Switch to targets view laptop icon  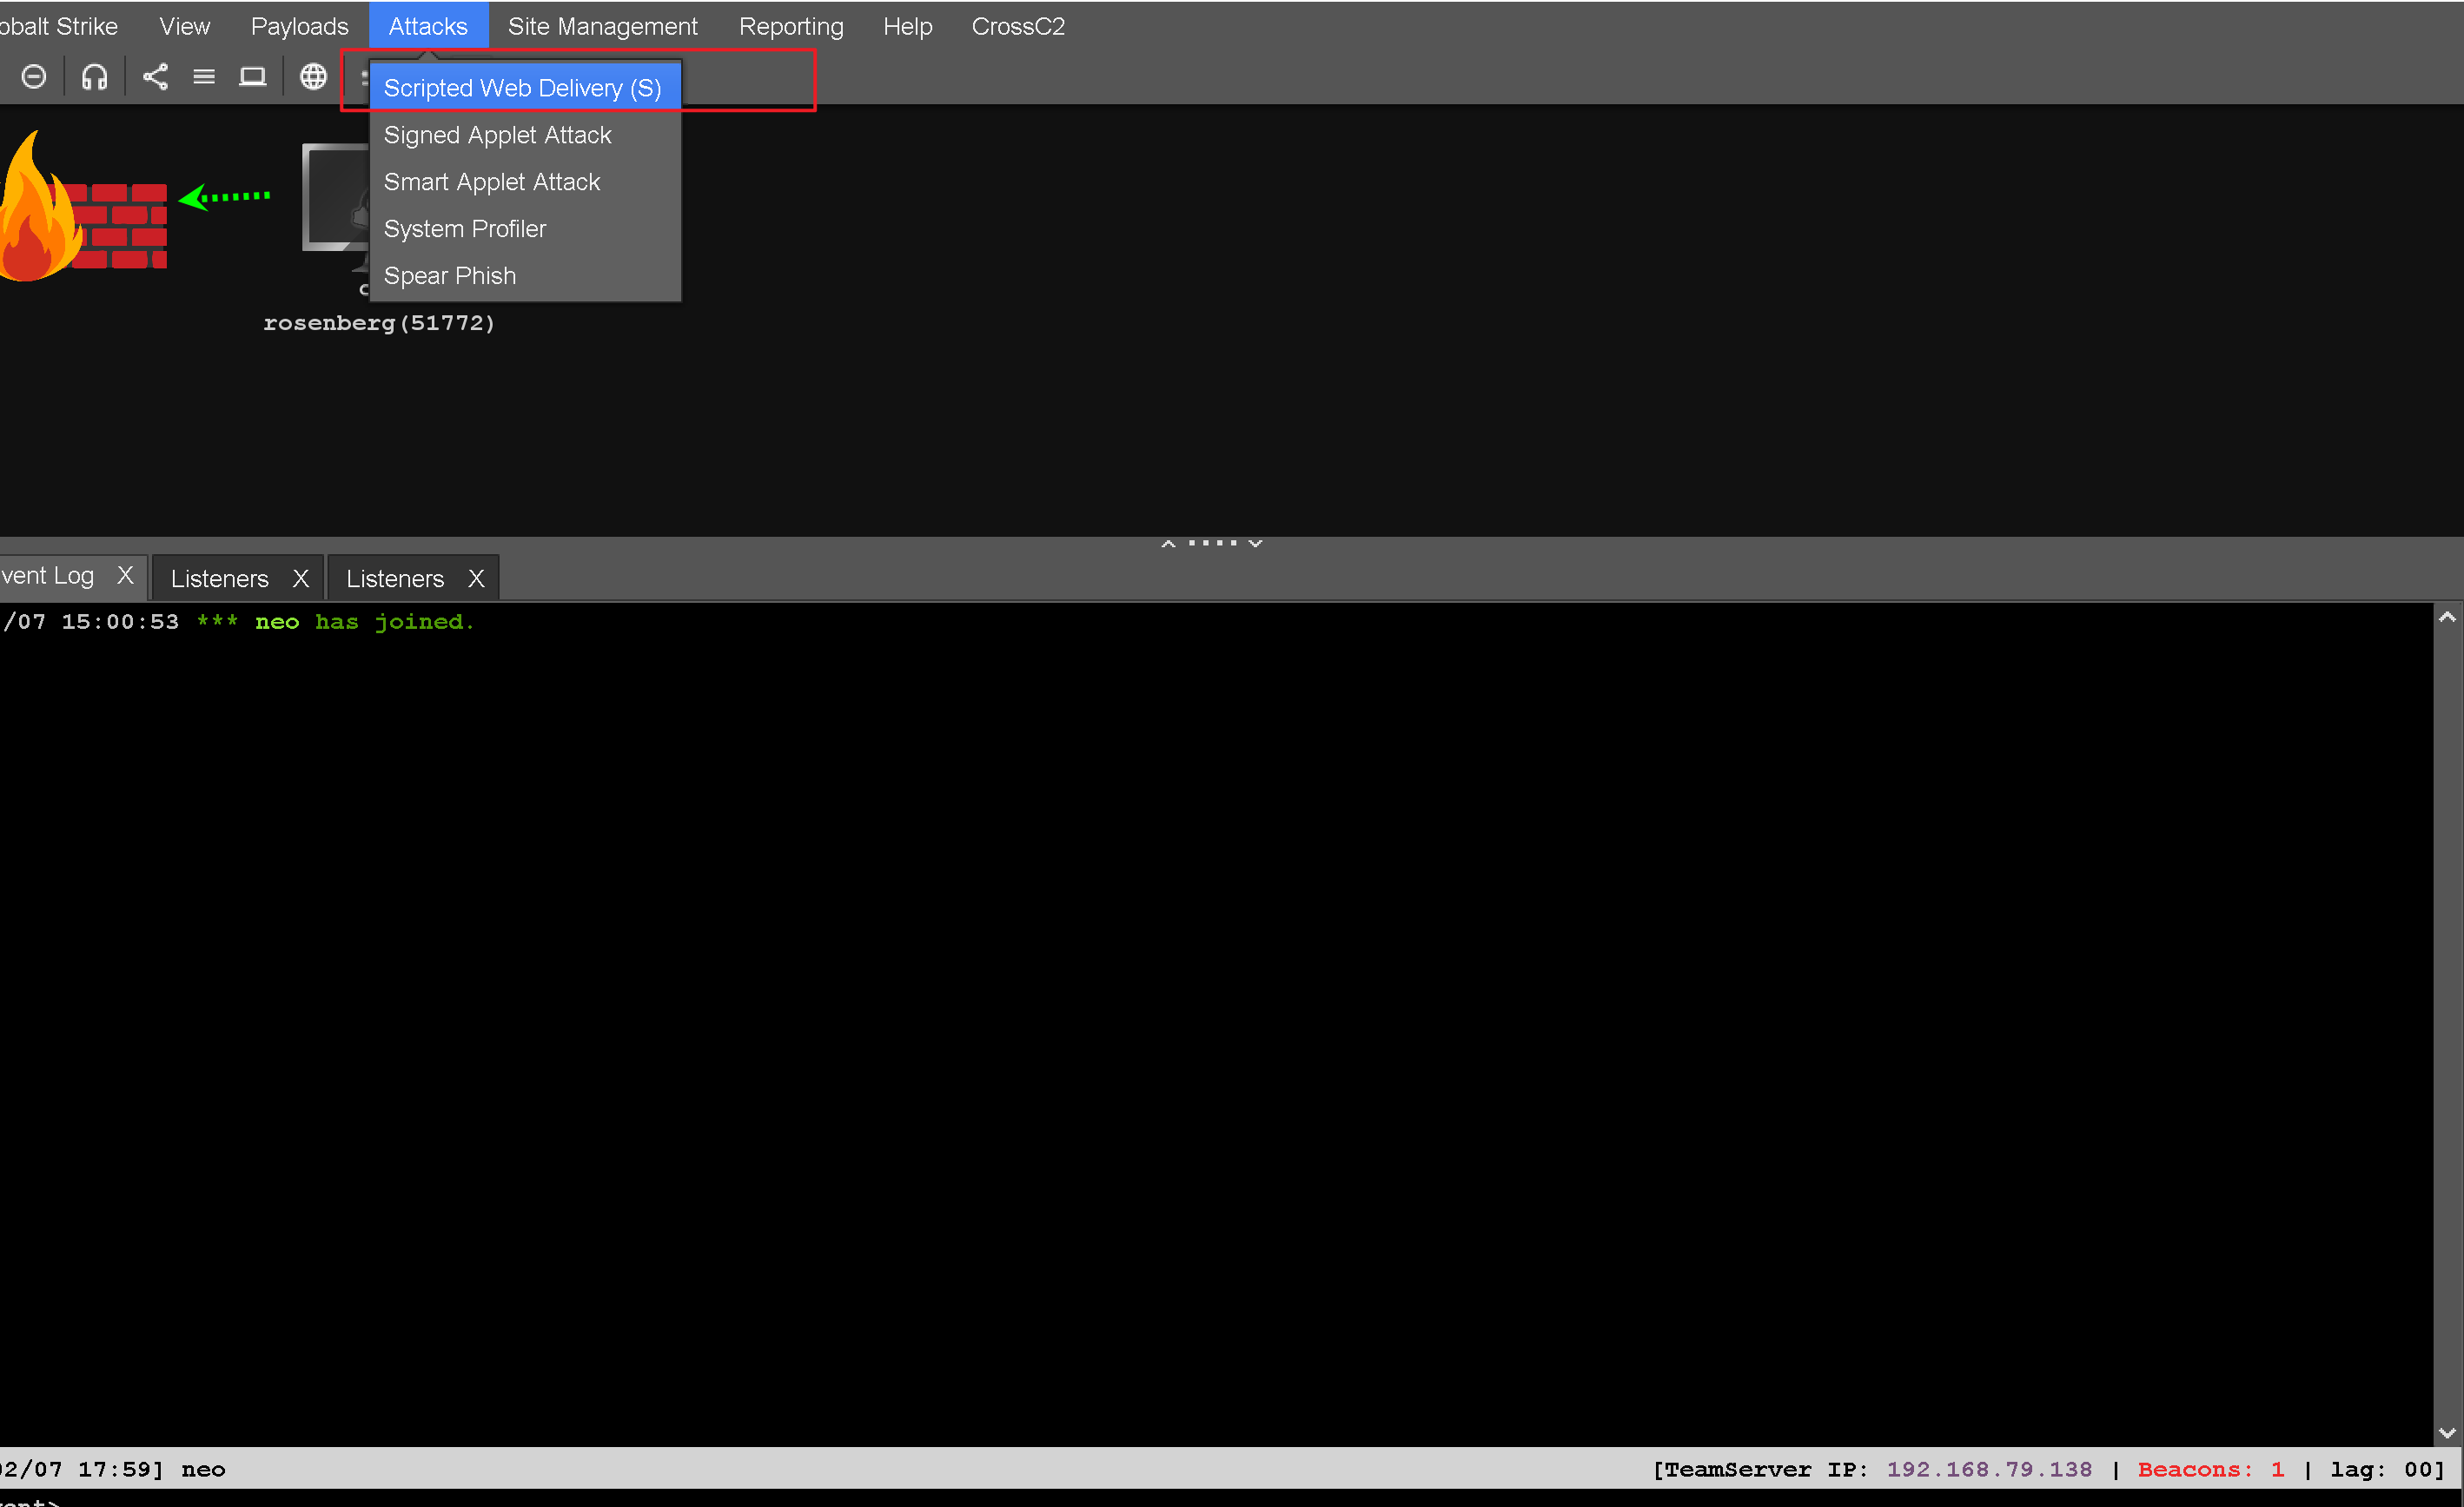253,76
